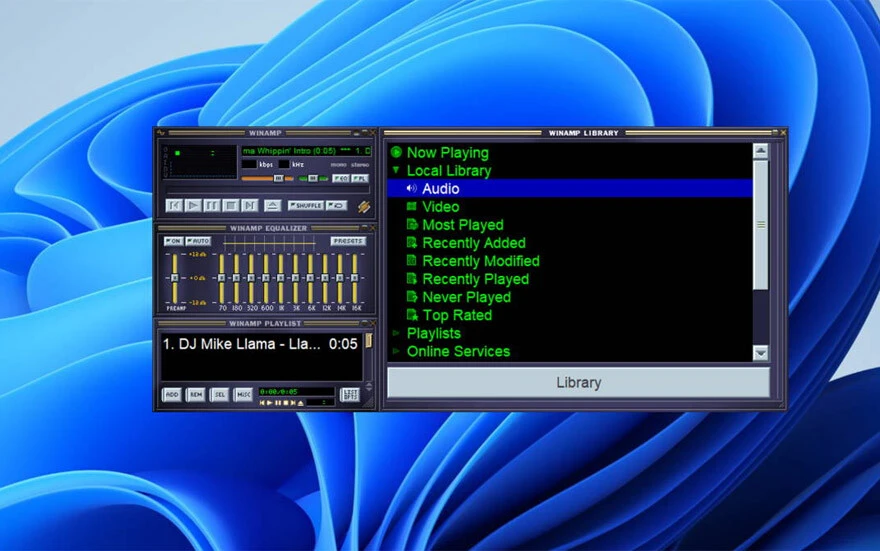
Task: Expand the Online Services tree arrow
Action: 396,351
